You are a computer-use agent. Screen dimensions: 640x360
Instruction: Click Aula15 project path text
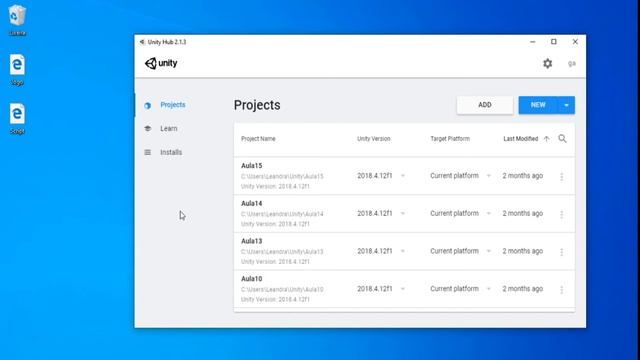[x=282, y=176]
